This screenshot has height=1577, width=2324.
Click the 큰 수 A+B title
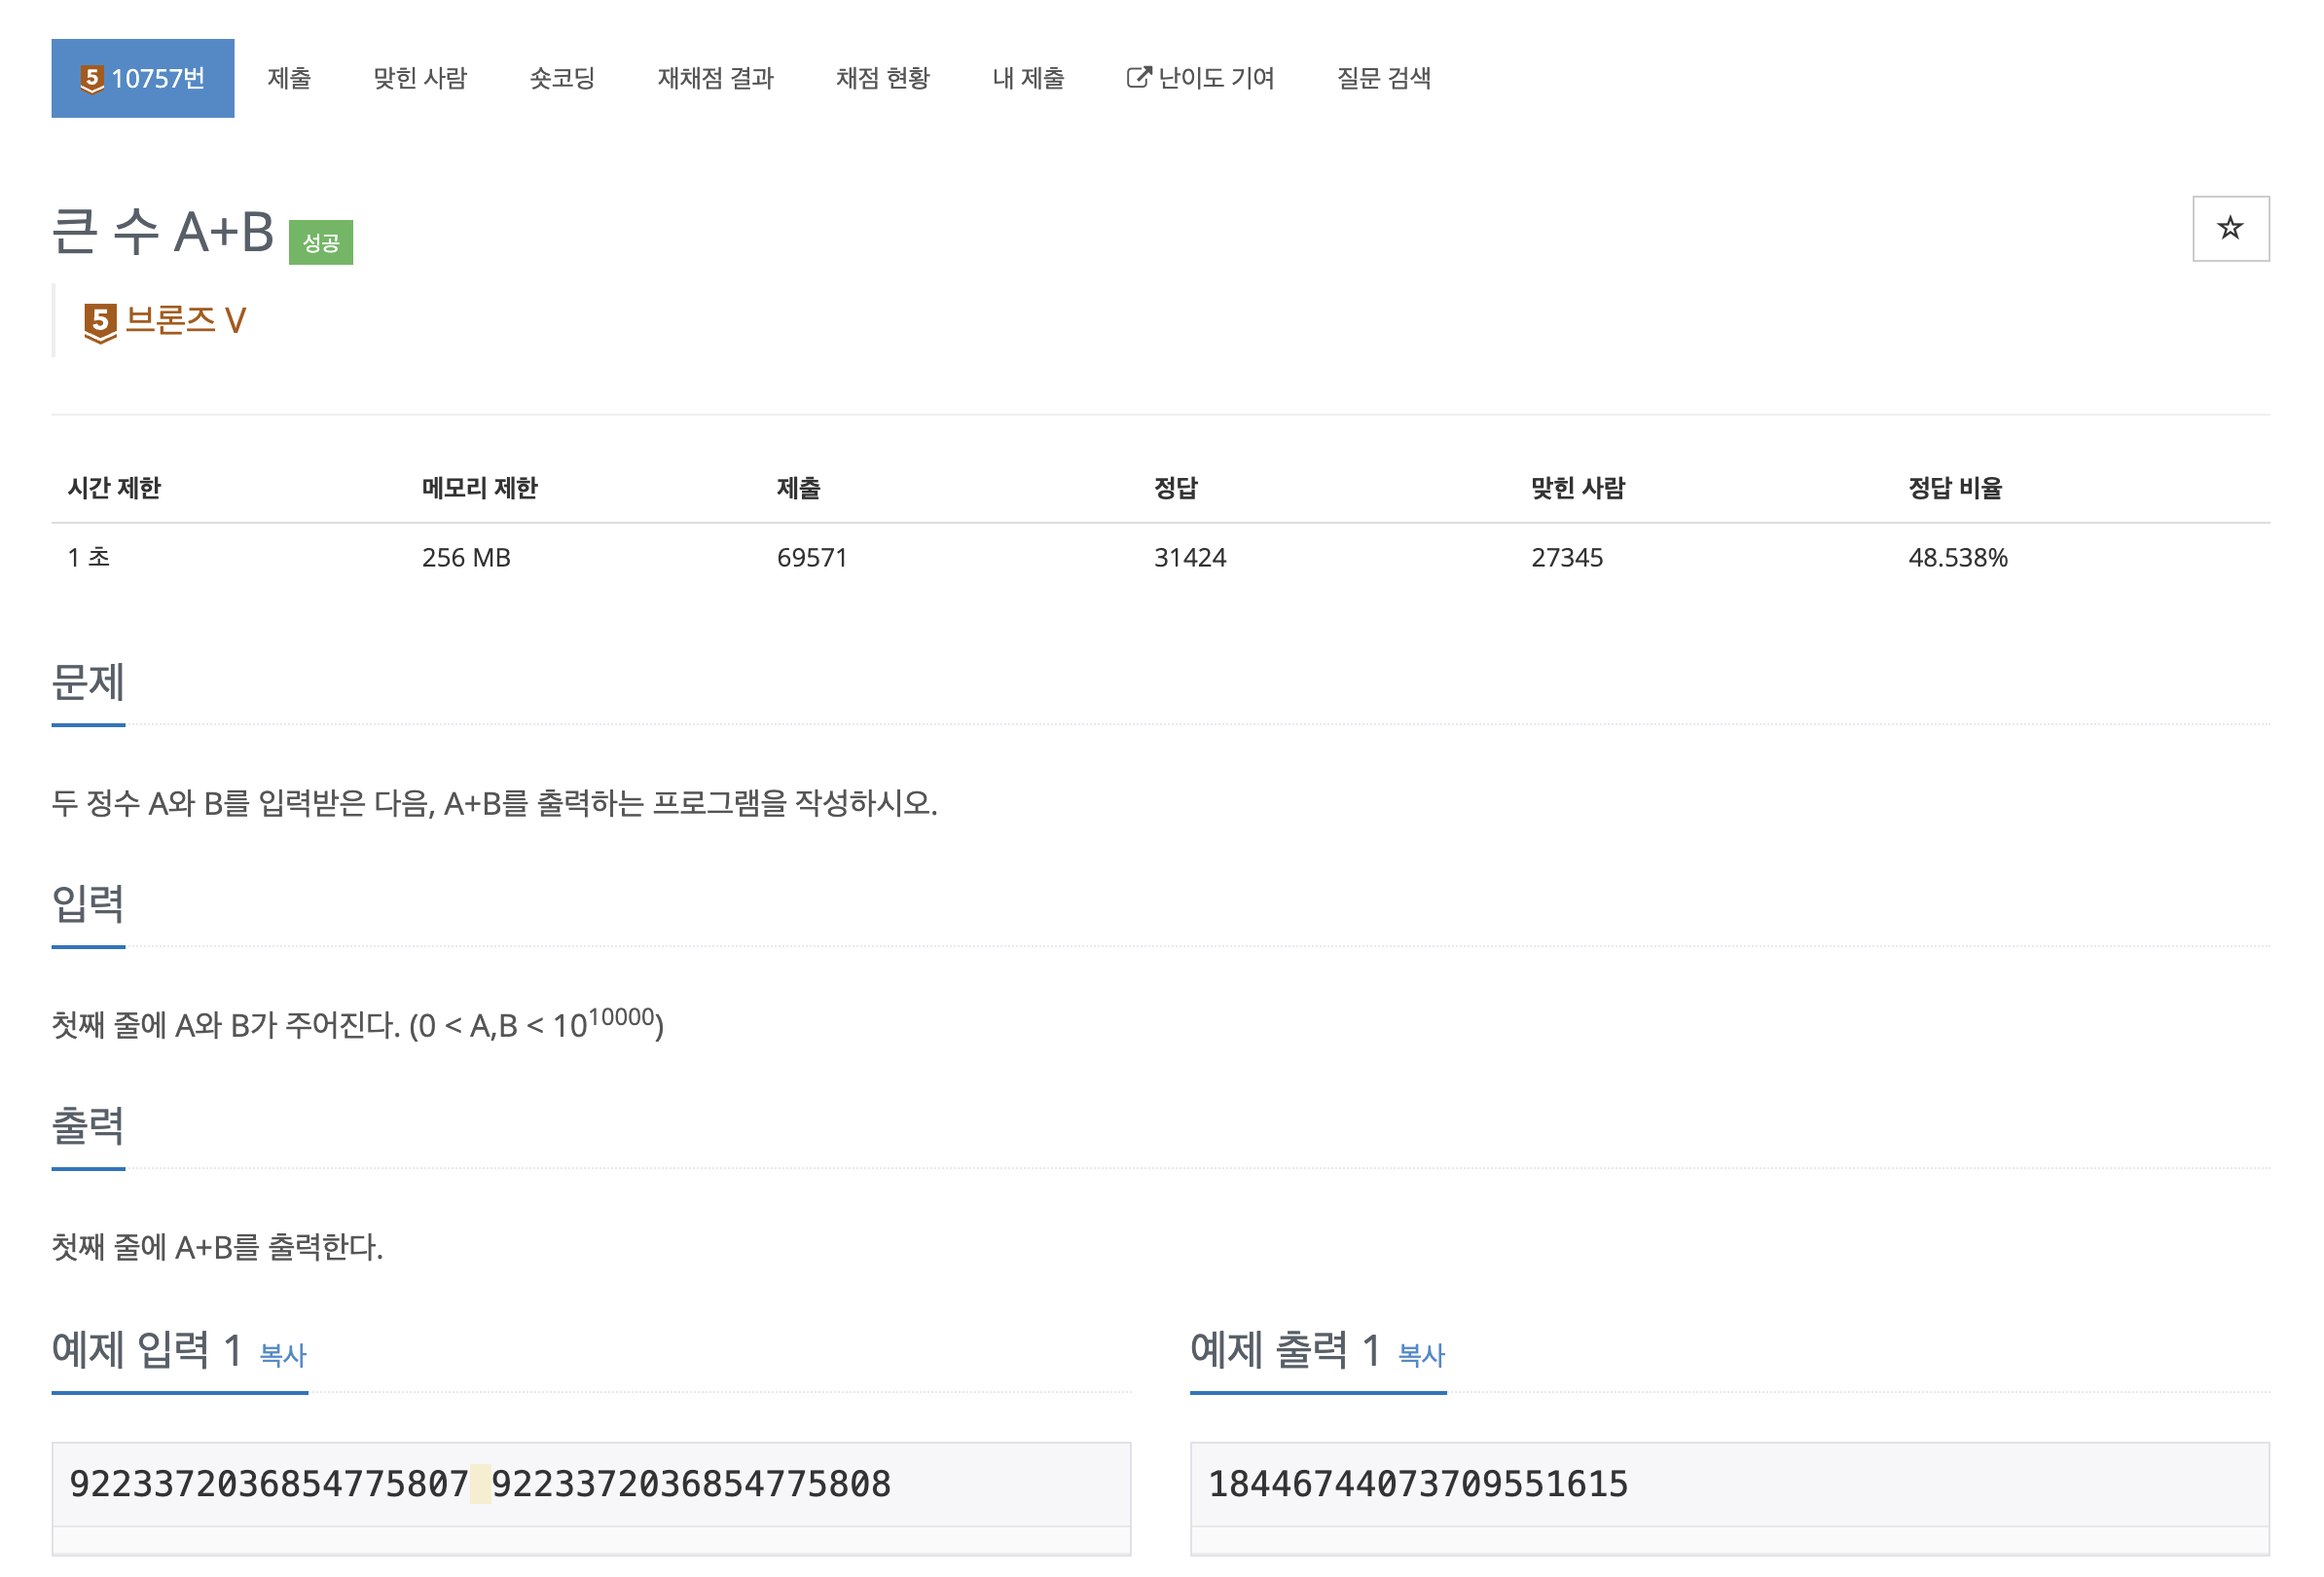(x=163, y=233)
